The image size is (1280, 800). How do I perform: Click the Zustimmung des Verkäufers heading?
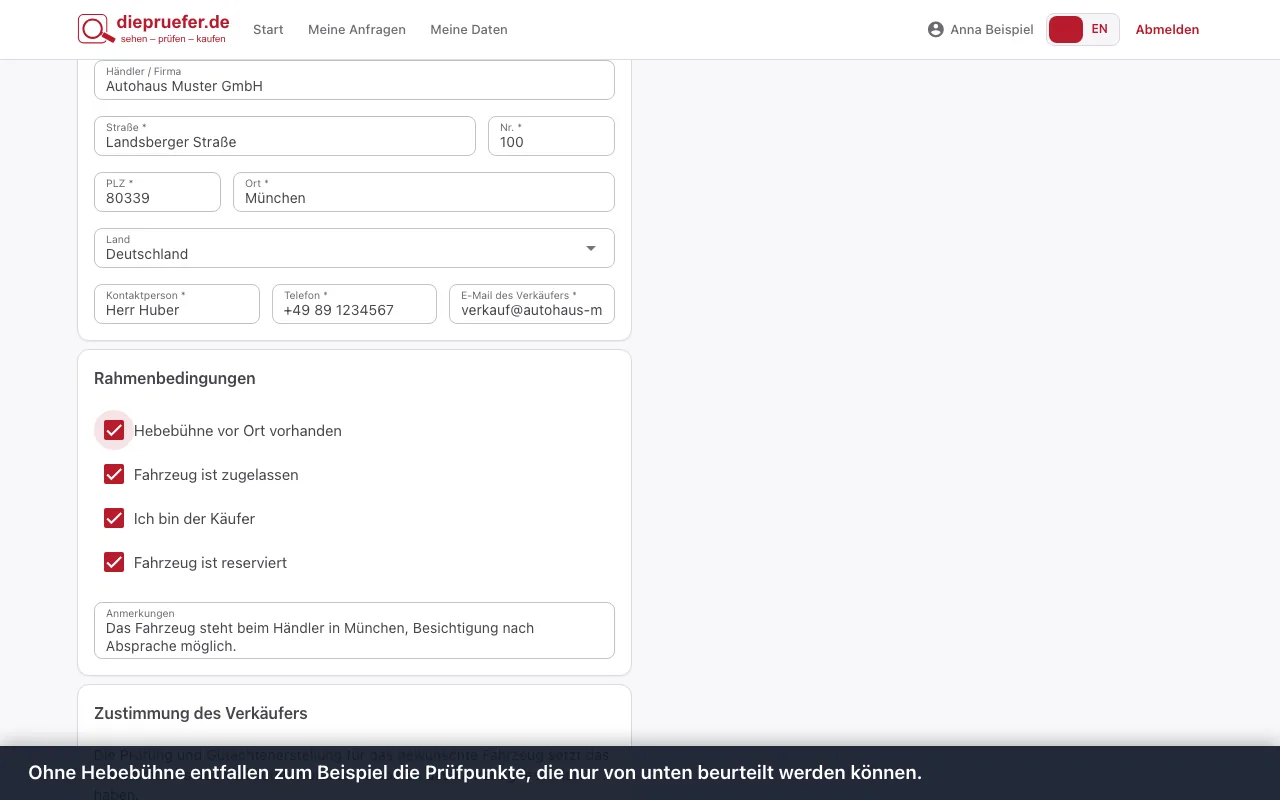click(201, 713)
